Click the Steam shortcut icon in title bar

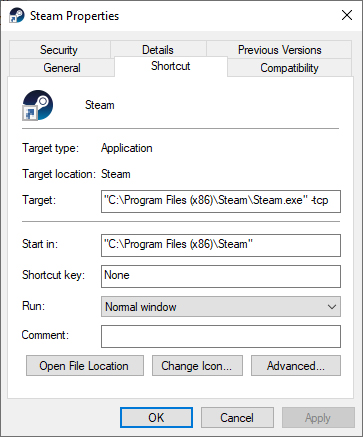(x=17, y=15)
